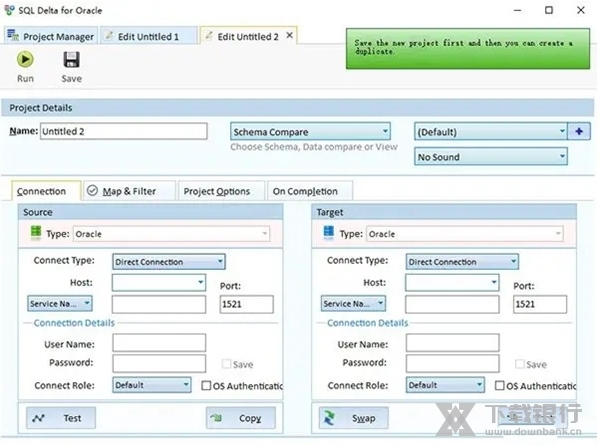Screen dimensions: 600x445
Task: Click the Source User Name field
Action: click(158, 343)
